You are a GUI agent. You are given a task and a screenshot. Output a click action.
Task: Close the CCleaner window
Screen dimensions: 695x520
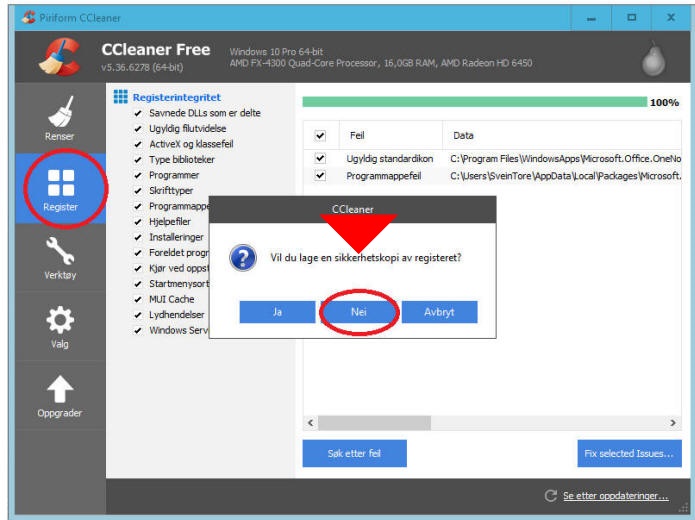point(671,18)
